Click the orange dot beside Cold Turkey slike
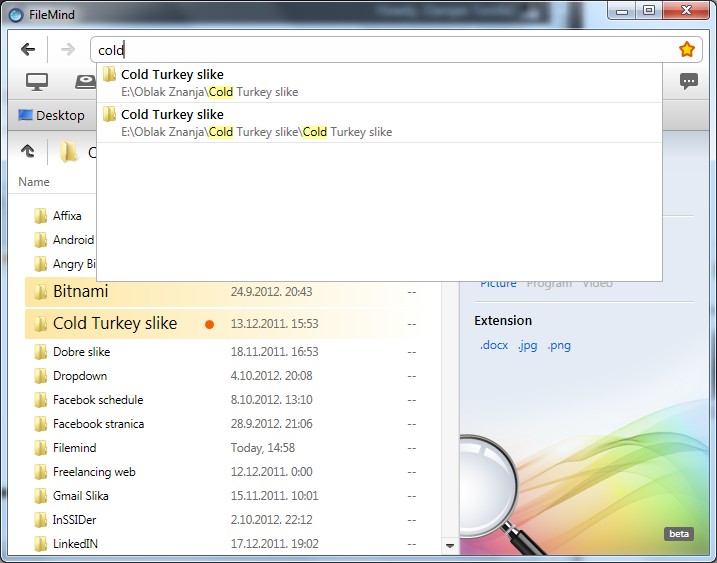 [209, 324]
